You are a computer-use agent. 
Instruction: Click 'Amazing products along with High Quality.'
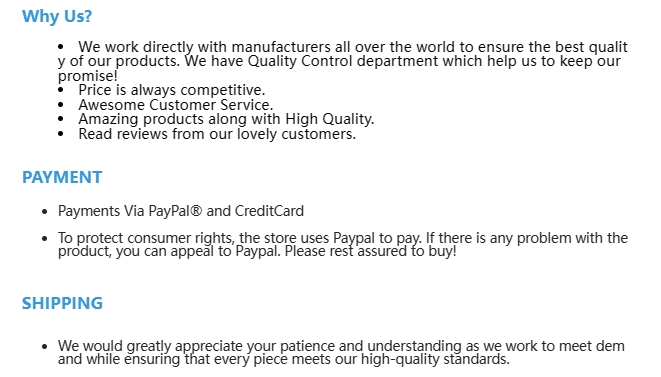point(226,119)
